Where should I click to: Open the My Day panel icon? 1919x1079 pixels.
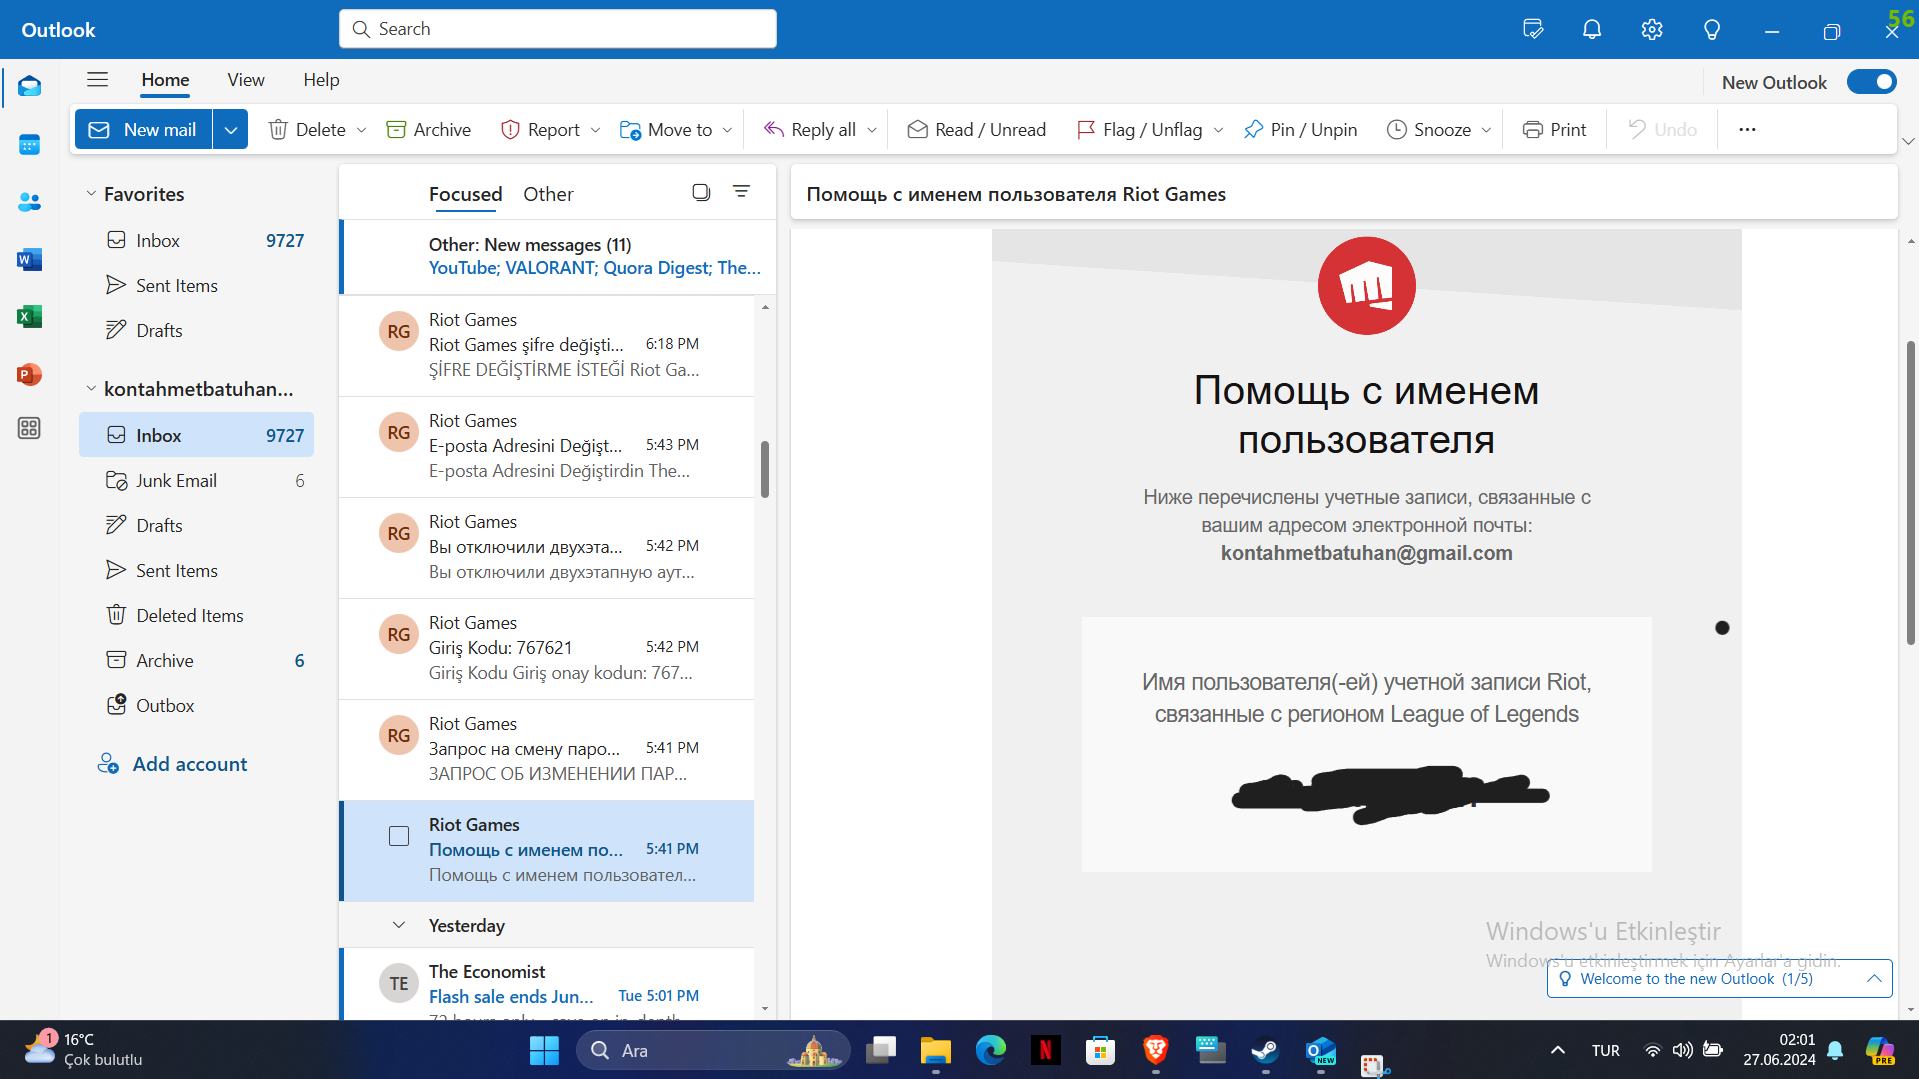point(1533,29)
